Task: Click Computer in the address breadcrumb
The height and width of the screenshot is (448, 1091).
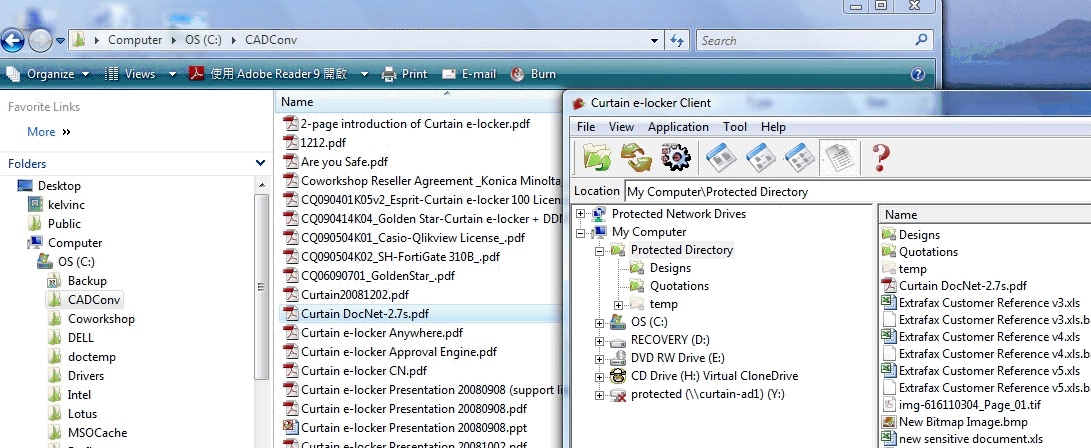Action: point(135,40)
